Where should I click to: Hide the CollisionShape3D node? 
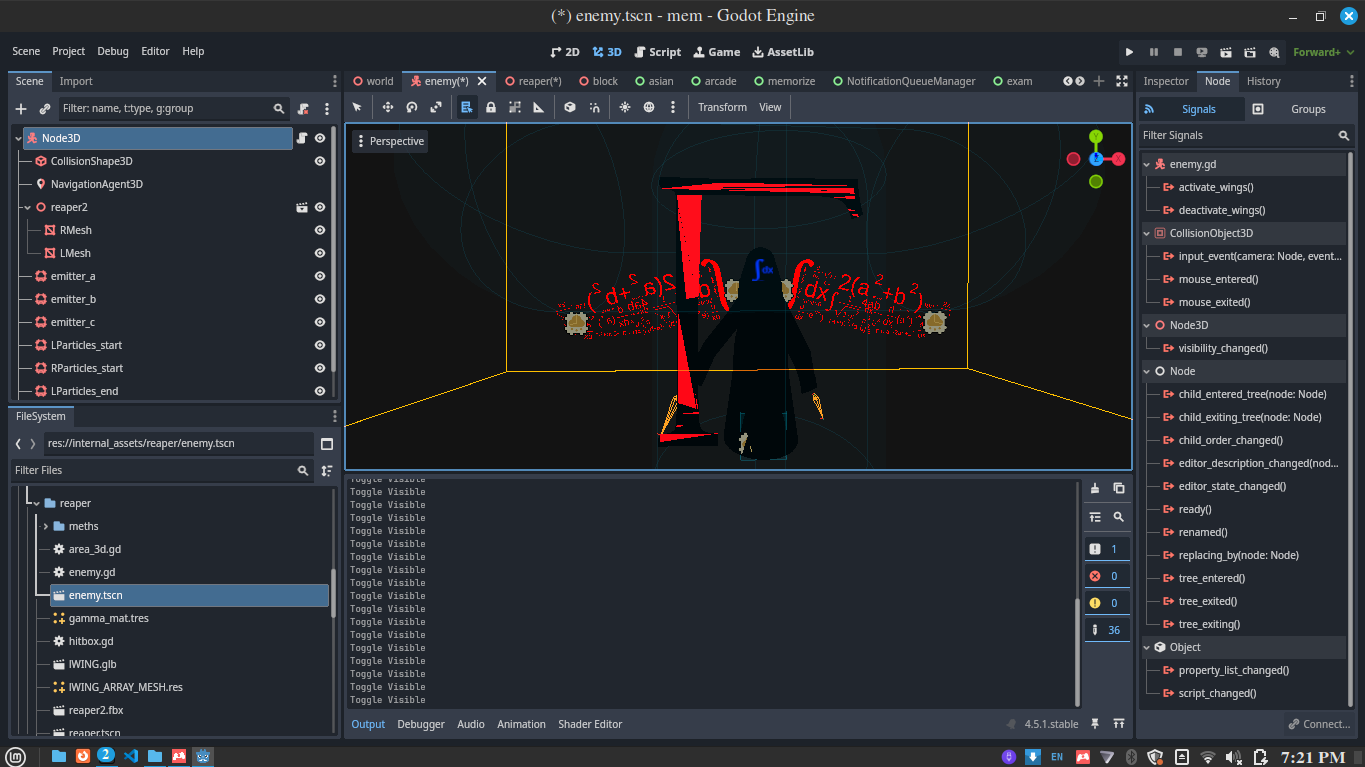[320, 161]
